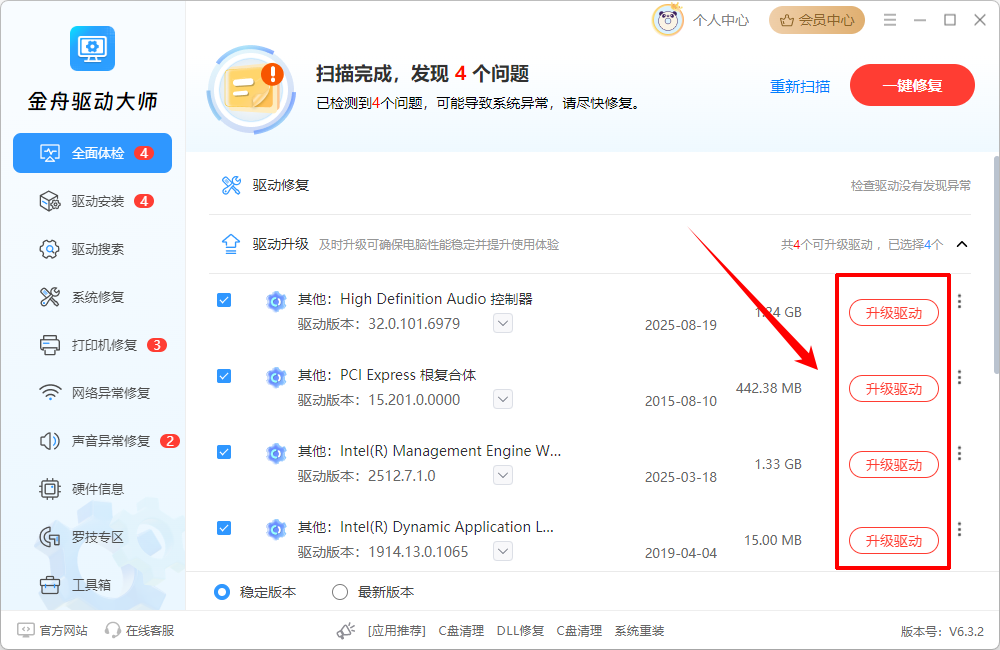Open more options for Intel Dynamic Application
1000x650 pixels.
pyautogui.click(x=959, y=529)
